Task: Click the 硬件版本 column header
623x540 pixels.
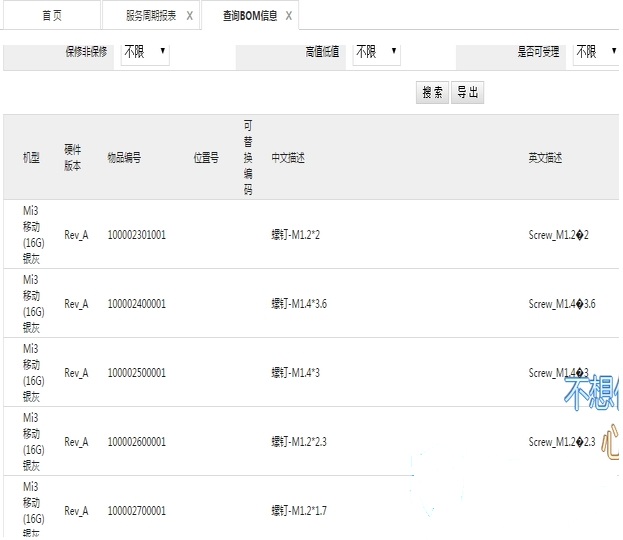Action: [x=73, y=158]
